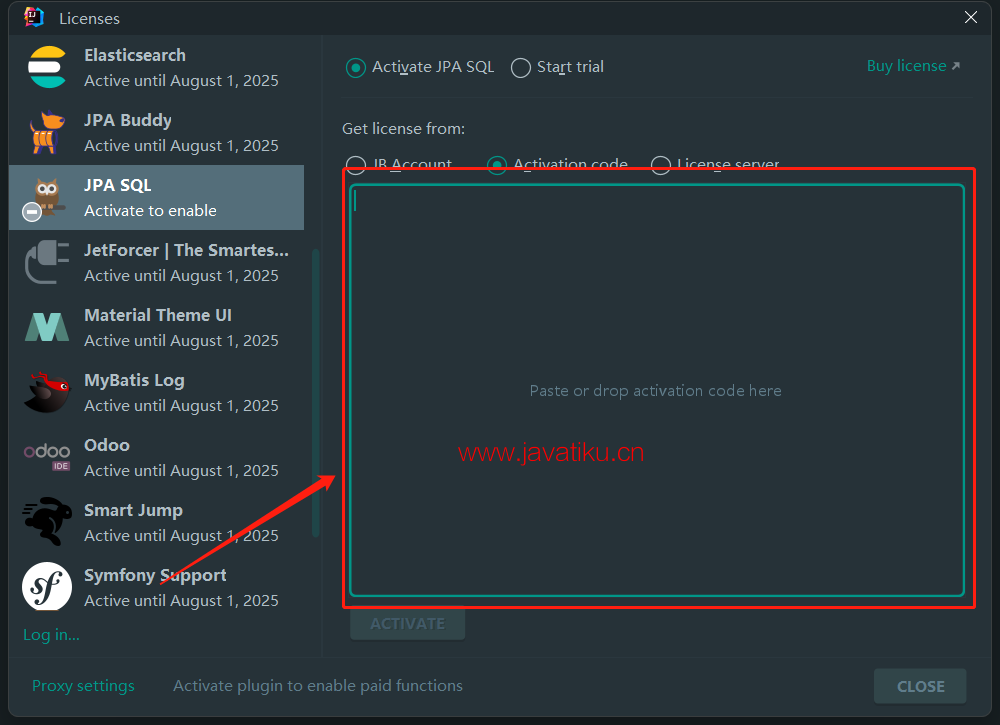Click the Symfony Support icon

(47, 588)
